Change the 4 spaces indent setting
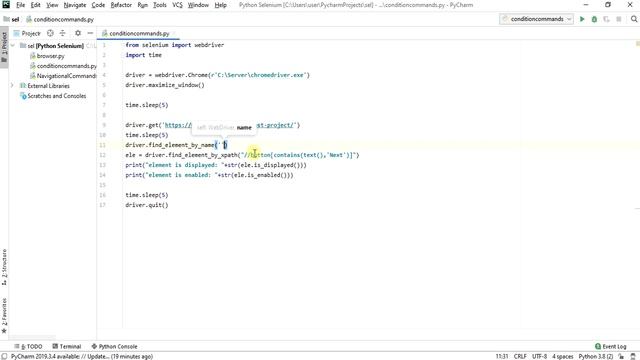Viewport: 640px width, 360px height. tap(562, 356)
